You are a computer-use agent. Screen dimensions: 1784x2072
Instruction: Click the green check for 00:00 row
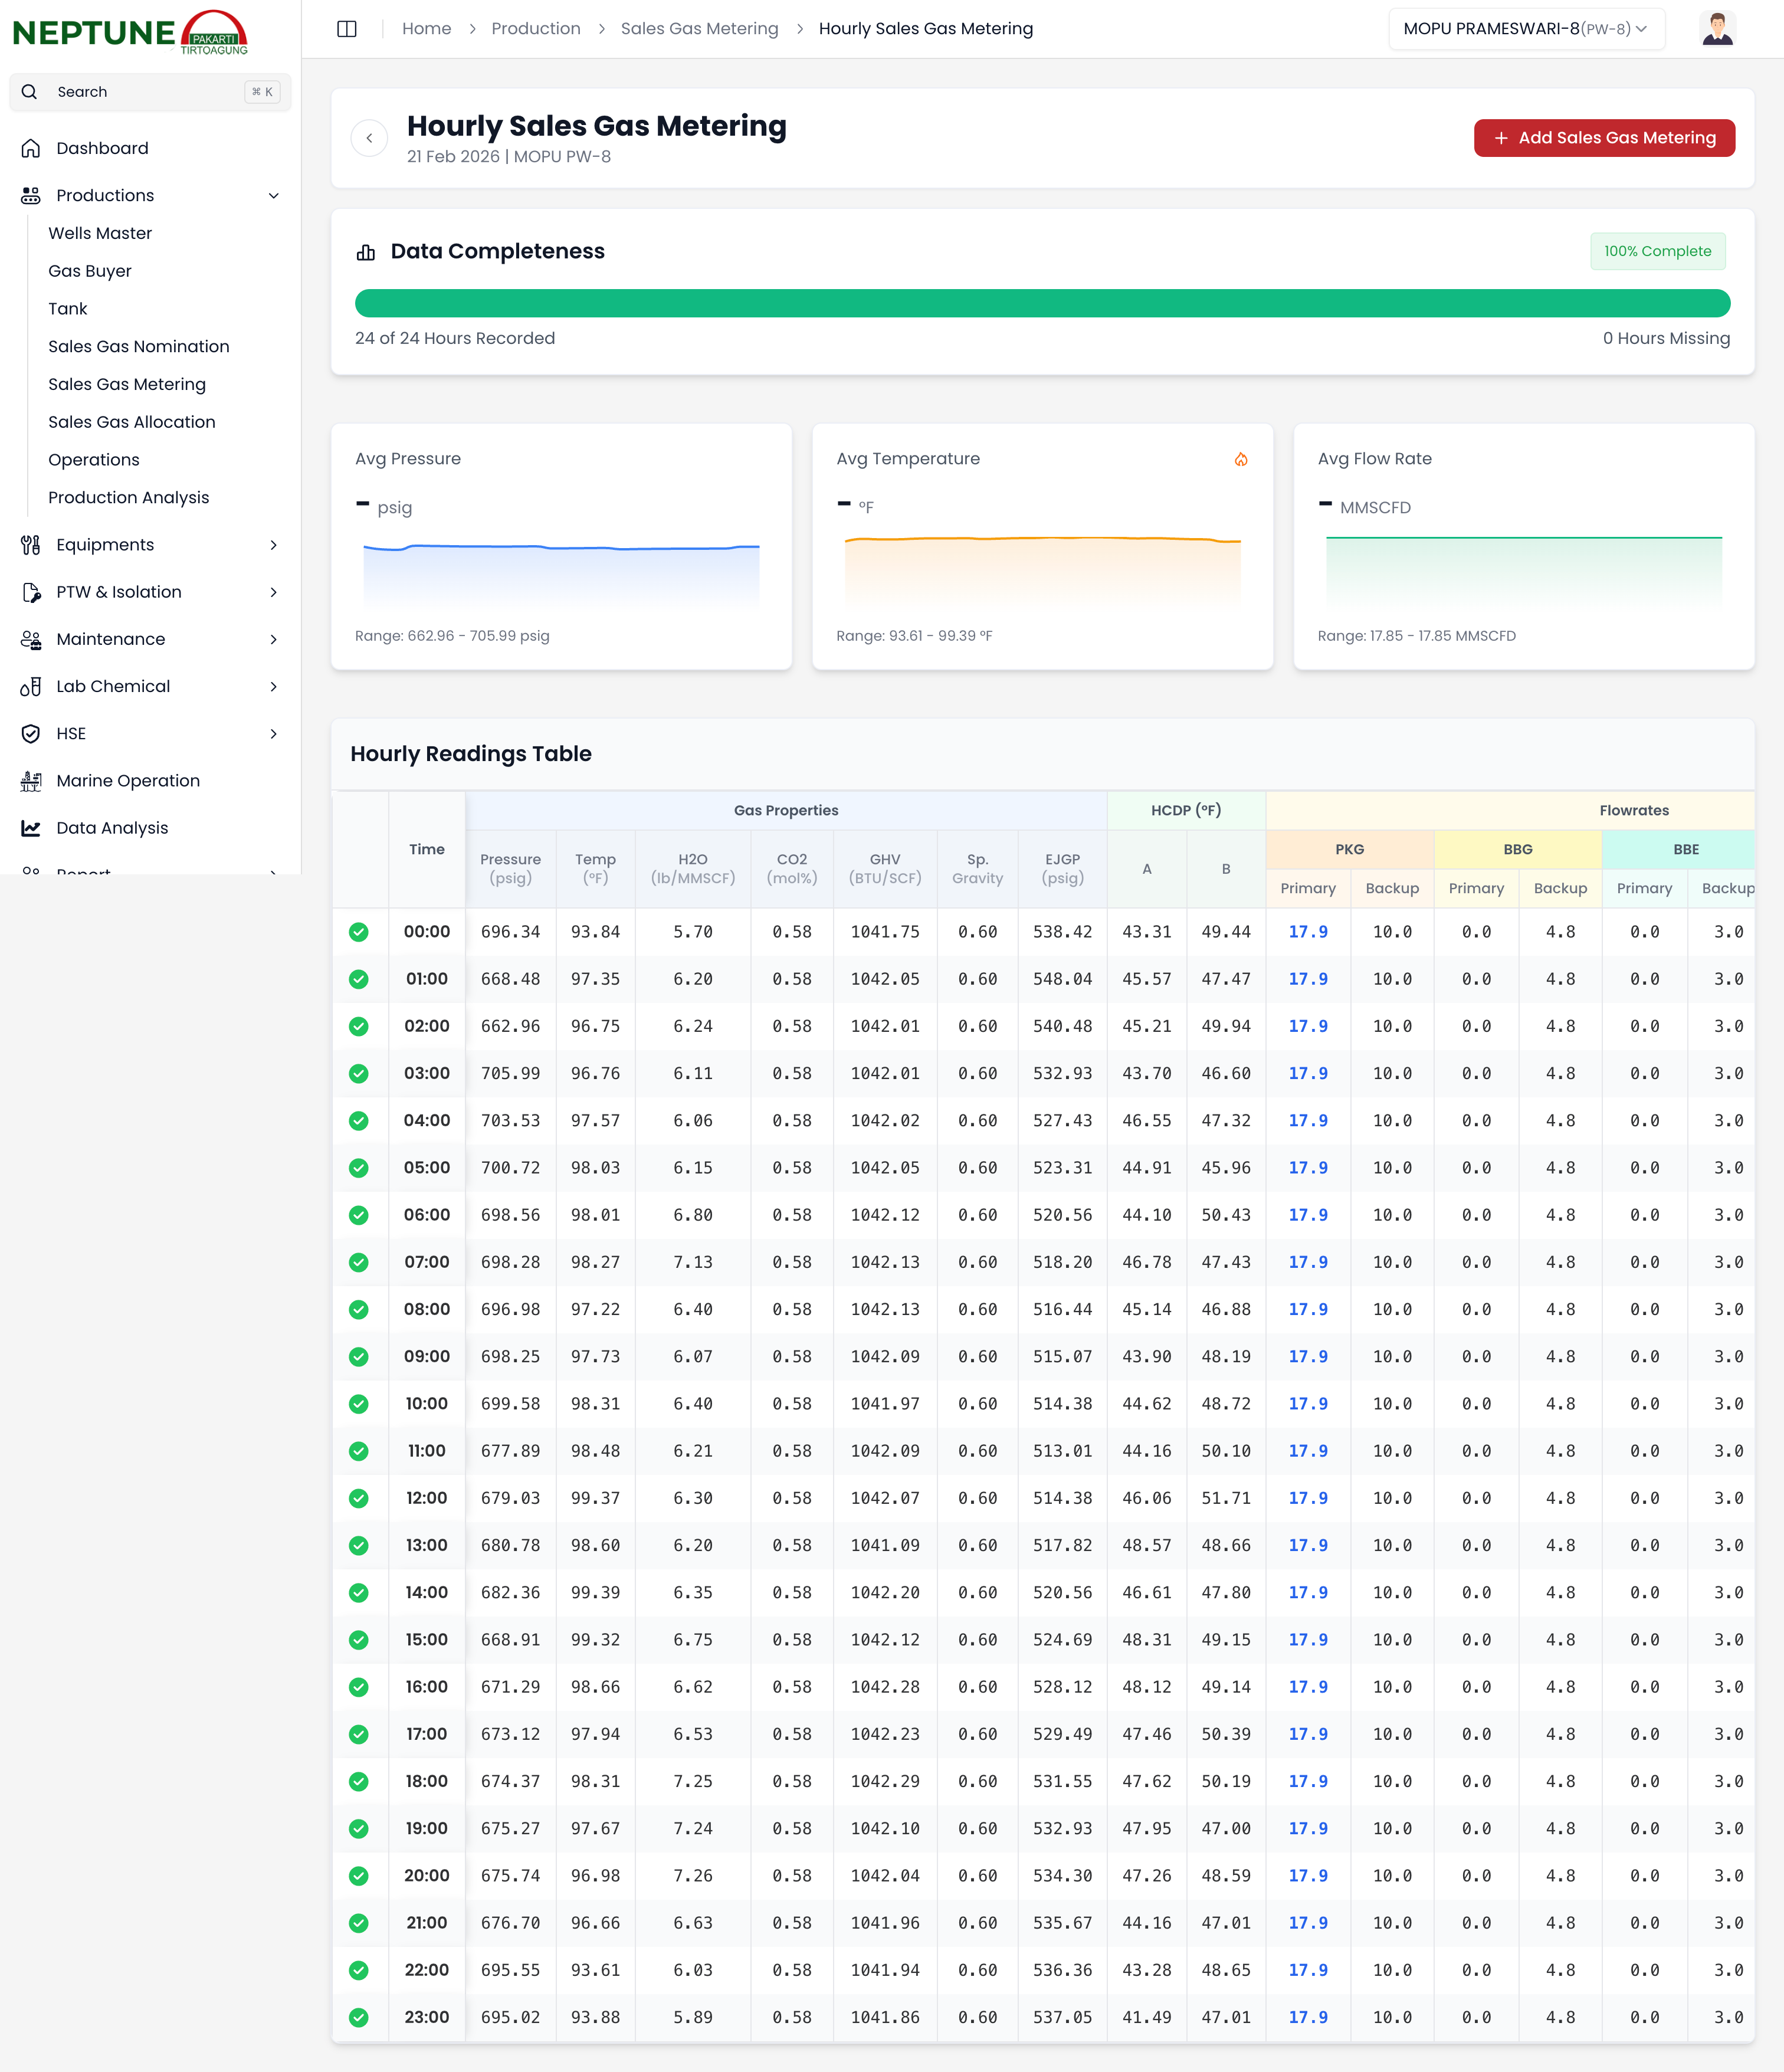359,932
